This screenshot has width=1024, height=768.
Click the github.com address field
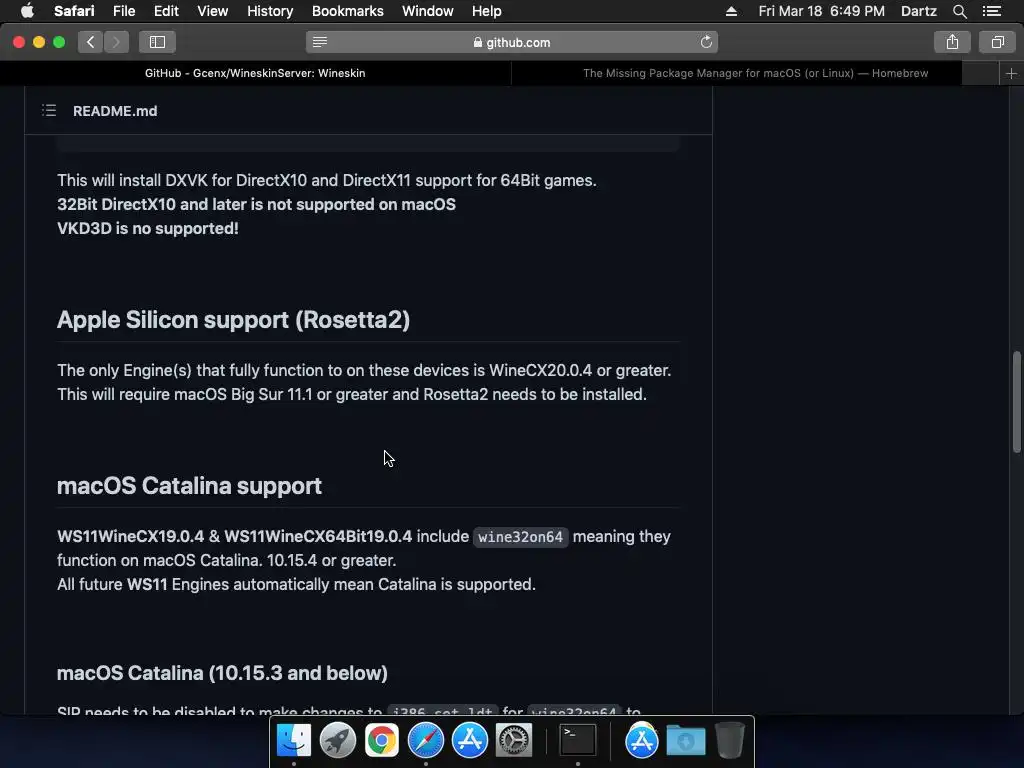click(x=511, y=42)
